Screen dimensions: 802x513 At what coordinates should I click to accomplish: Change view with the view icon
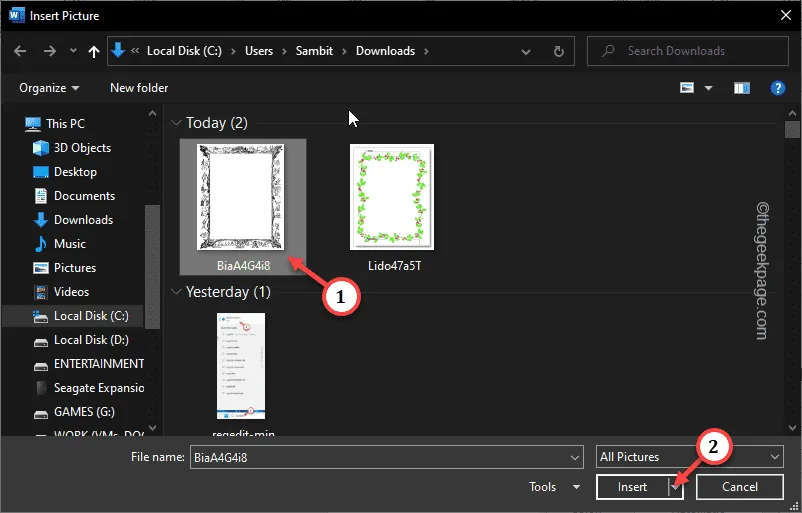[x=687, y=88]
